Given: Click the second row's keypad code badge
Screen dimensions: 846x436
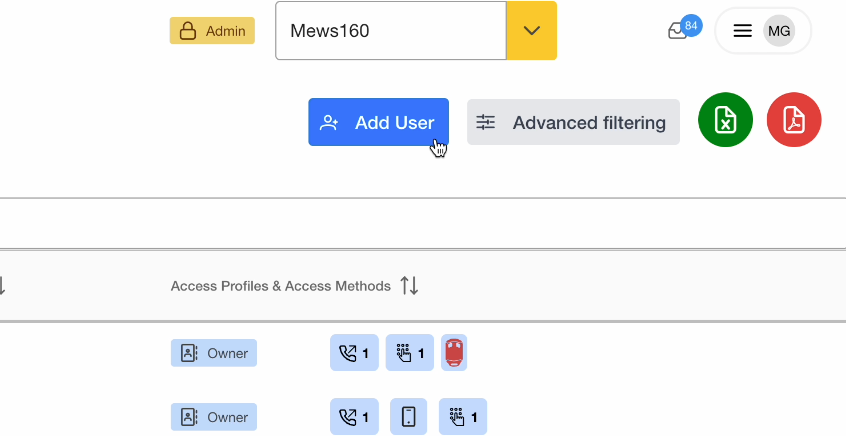Looking at the screenshot, I should [x=463, y=417].
